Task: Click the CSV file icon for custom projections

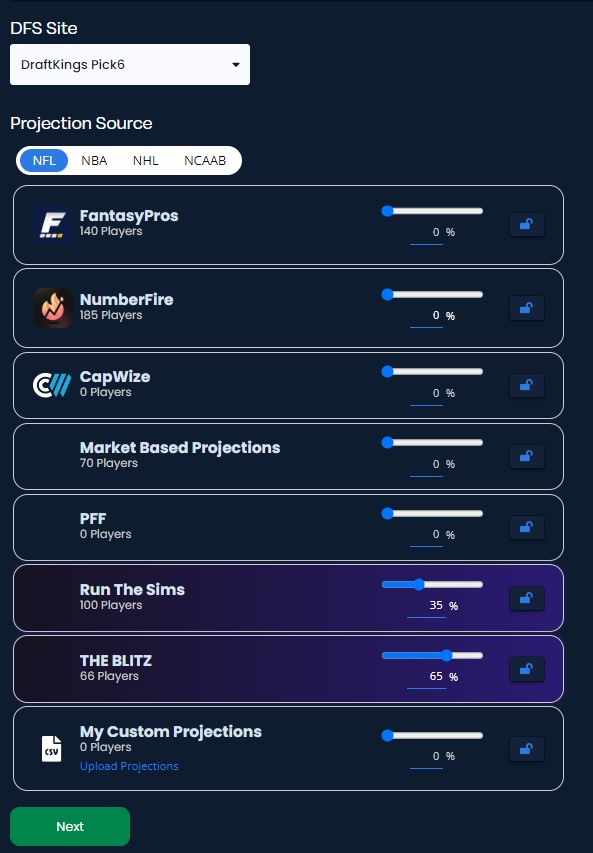Action: point(52,749)
